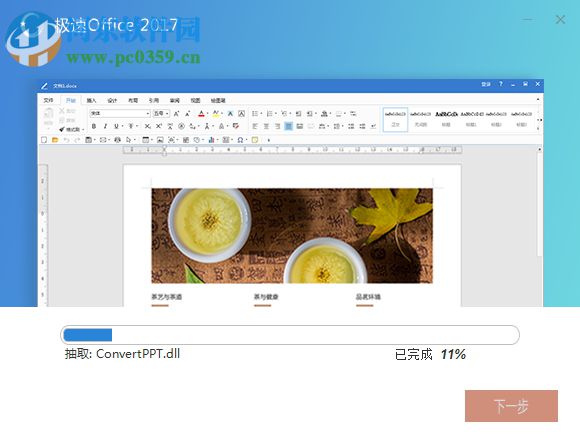Screen dimensions: 580x440
Task: Click the Align left paragraph icon
Action: tap(255, 126)
